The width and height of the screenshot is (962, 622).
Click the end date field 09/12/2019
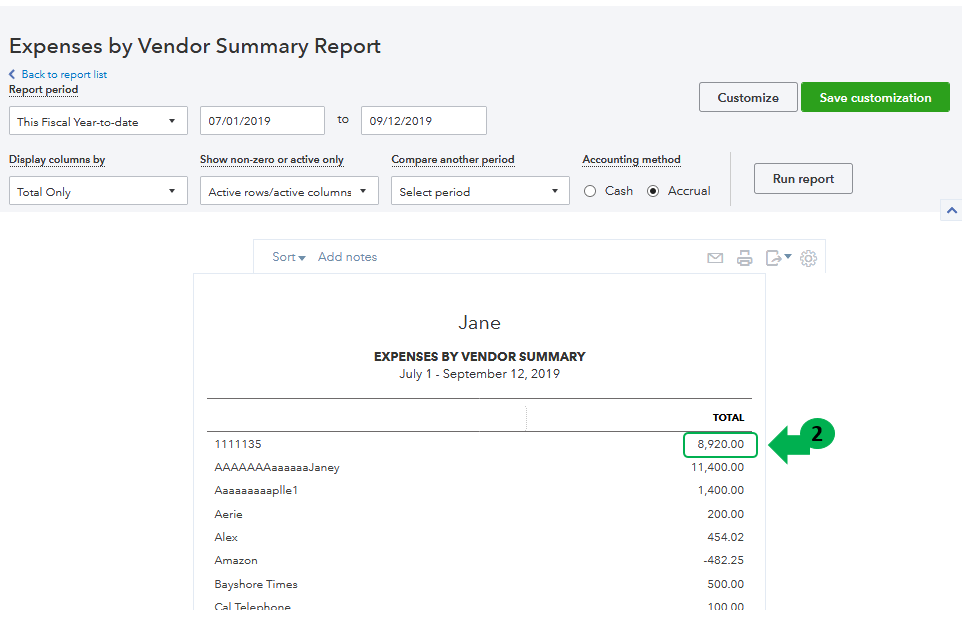pos(423,121)
